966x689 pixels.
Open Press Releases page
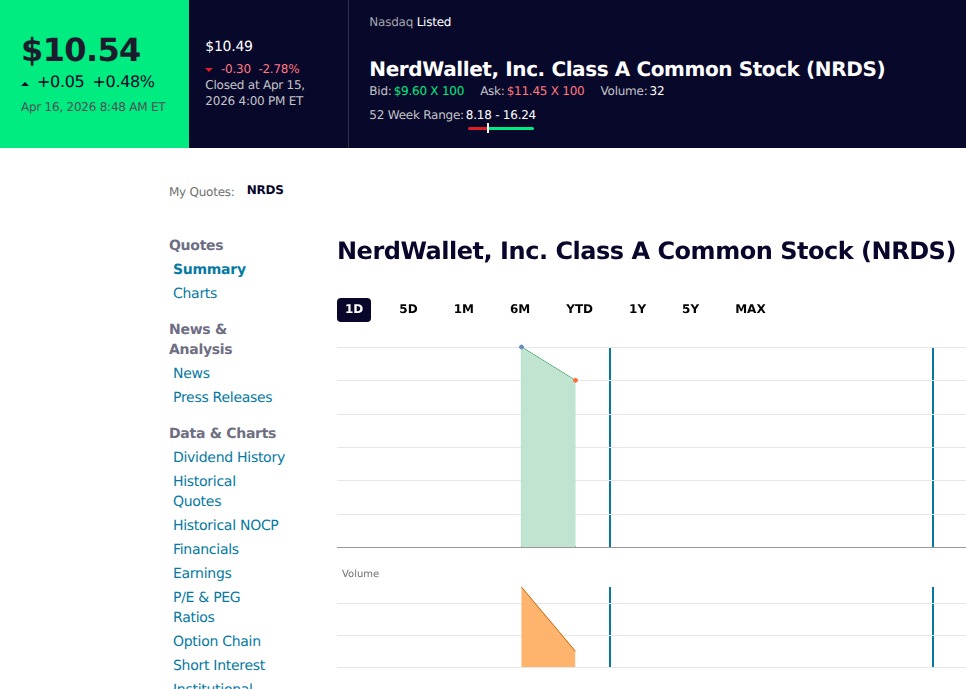(x=222, y=398)
